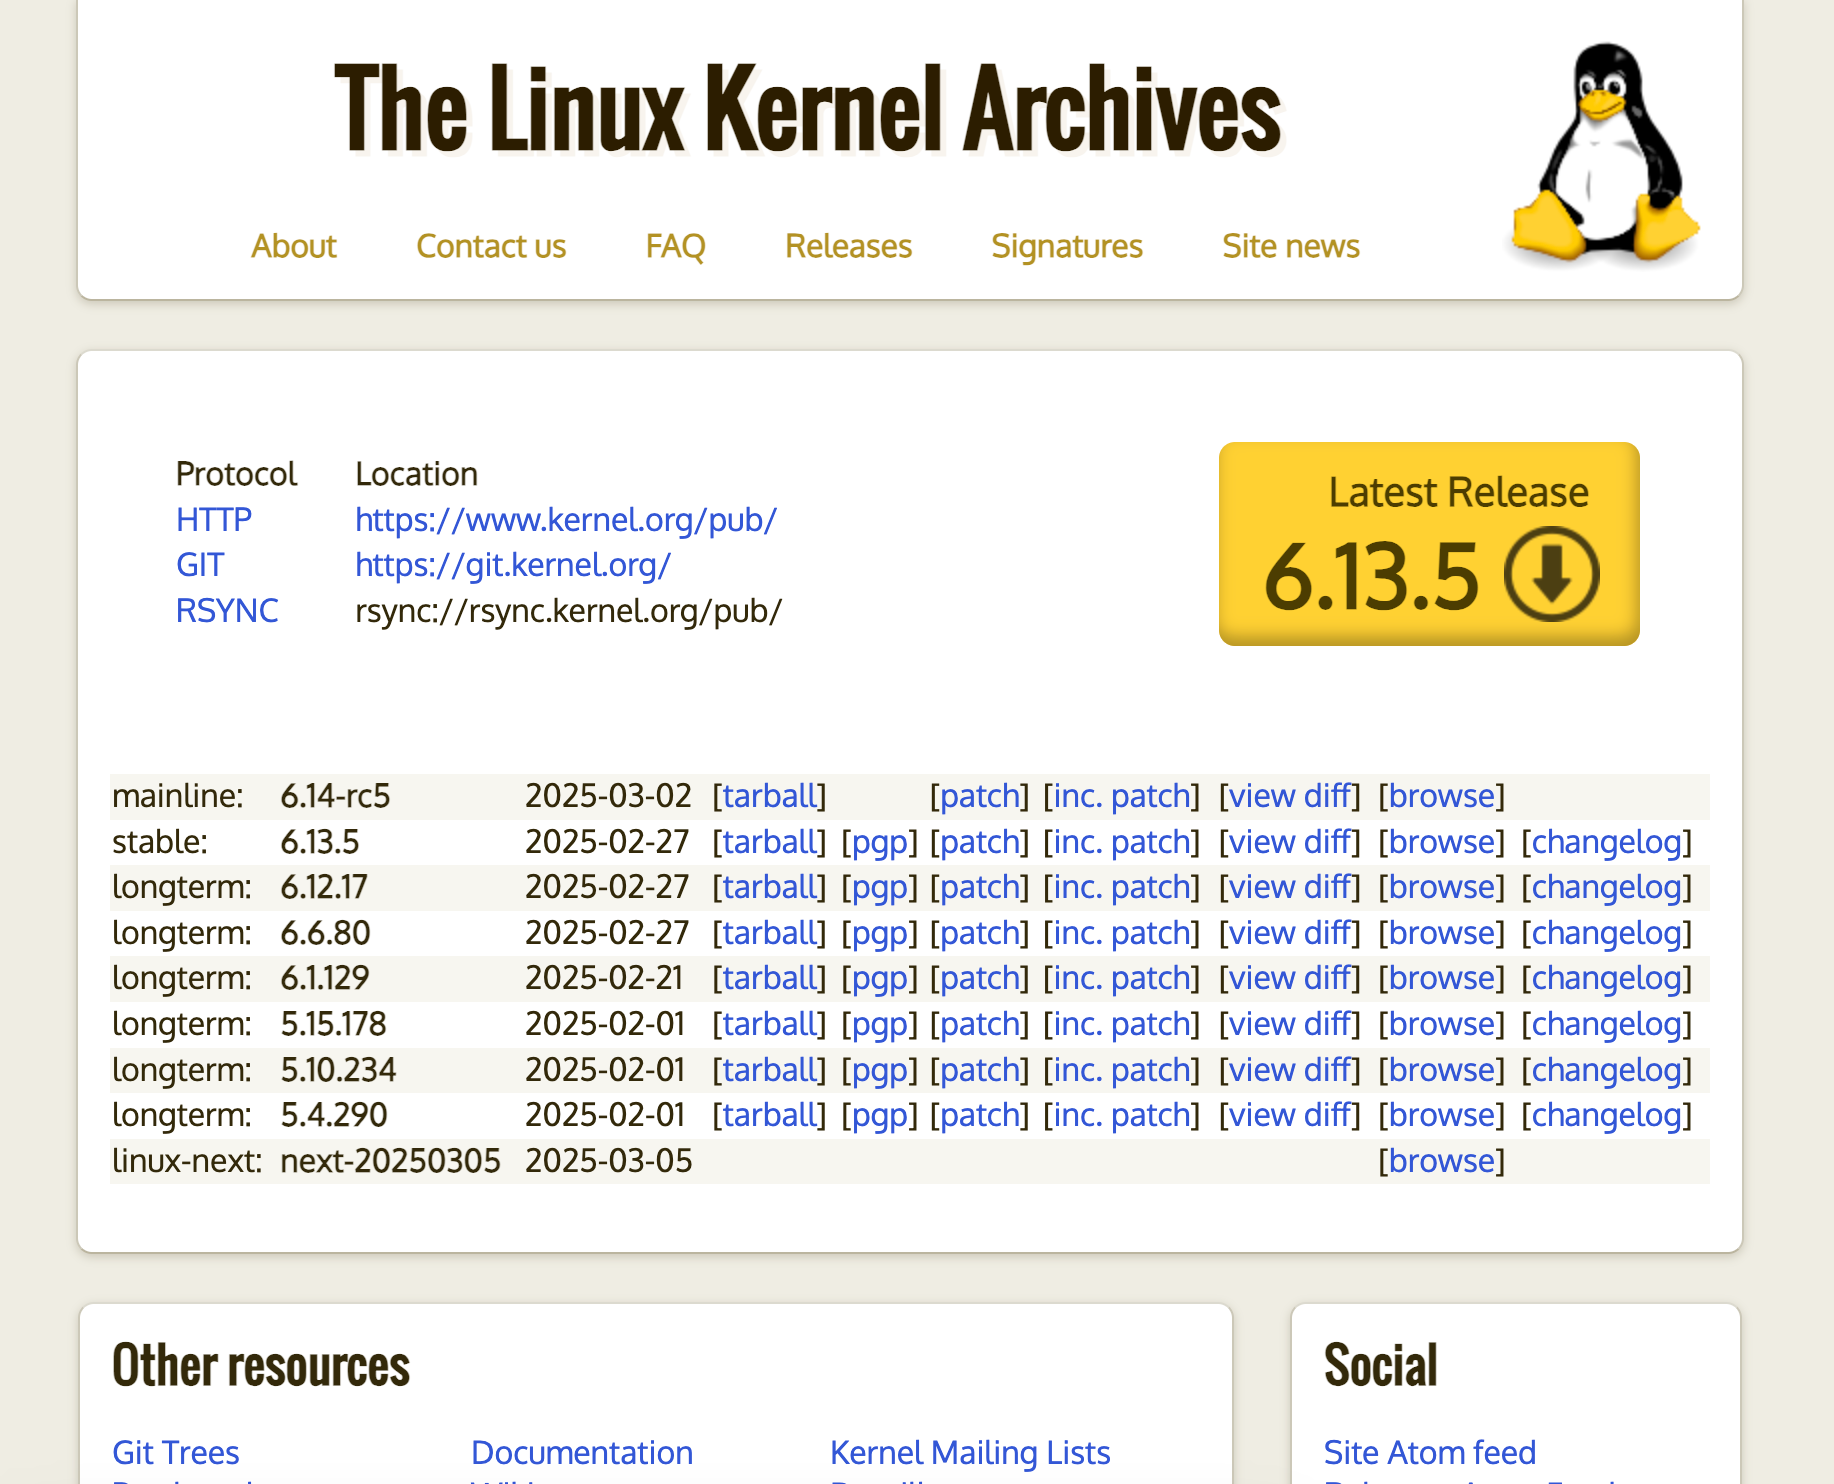Open the Signatures page

(1066, 246)
